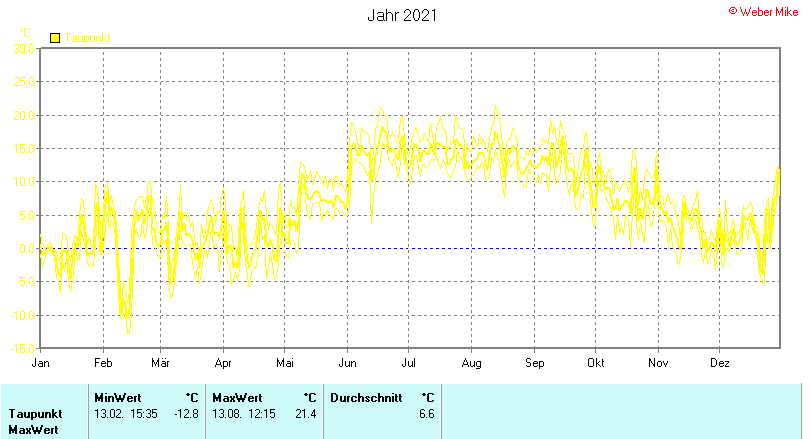The height and width of the screenshot is (439, 810).
Task: Click the Dez month label
Action: point(720,363)
